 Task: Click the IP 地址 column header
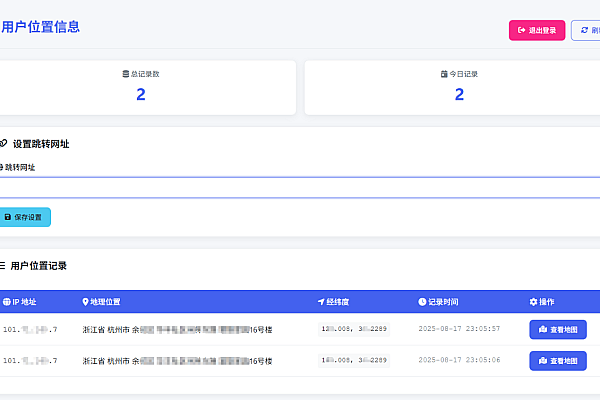click(24, 302)
